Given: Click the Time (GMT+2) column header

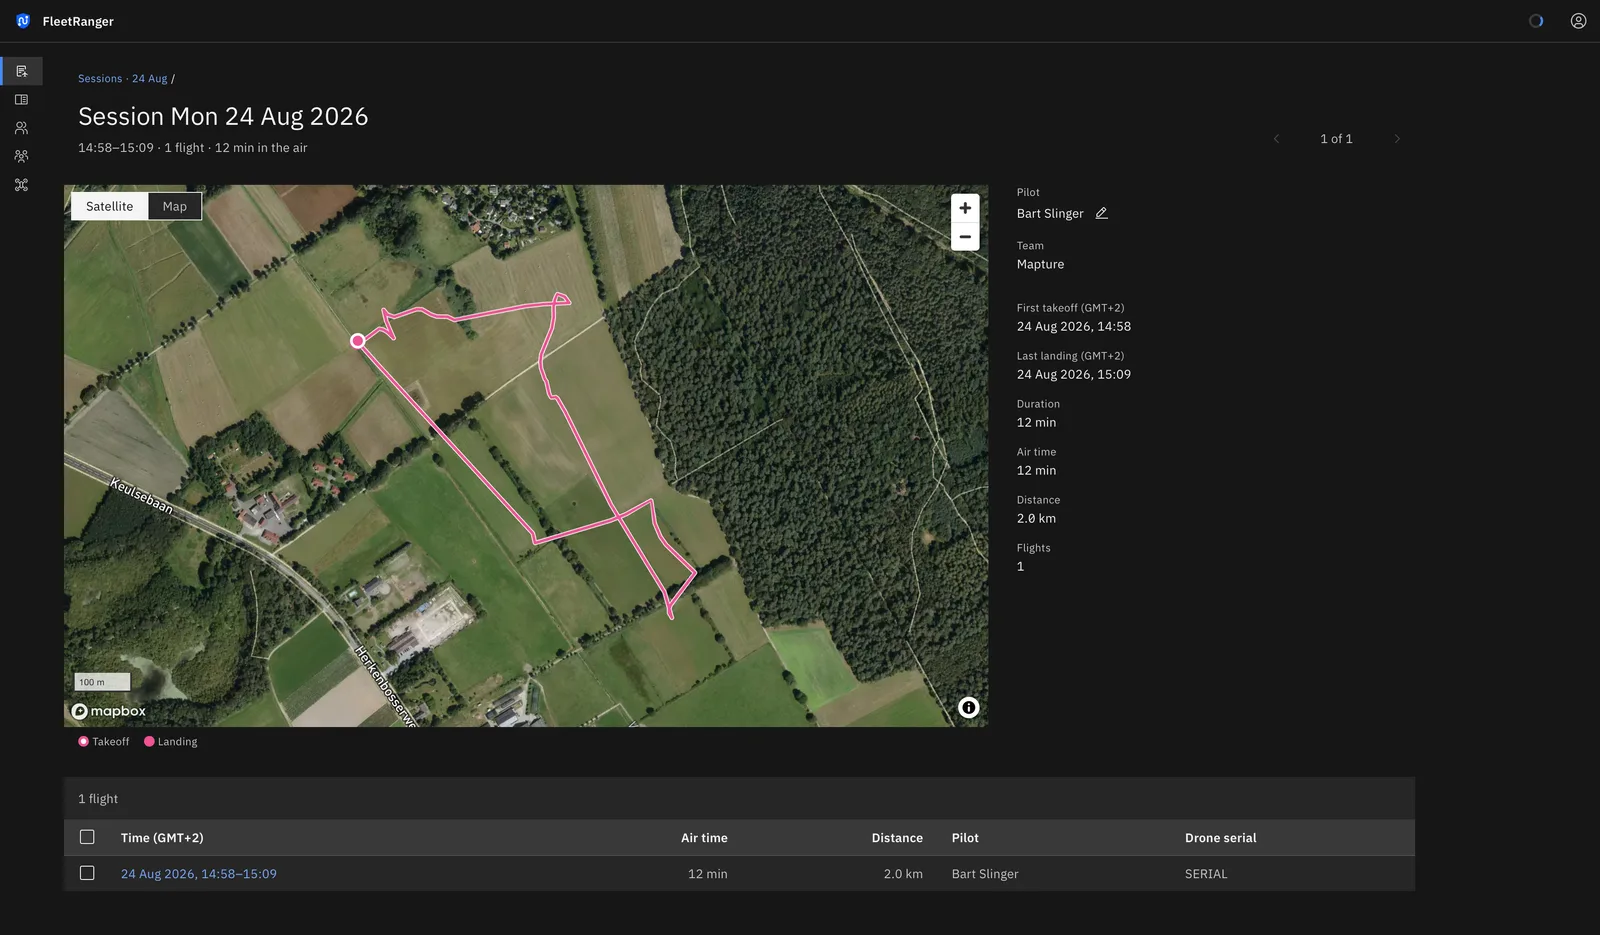Looking at the screenshot, I should [162, 838].
